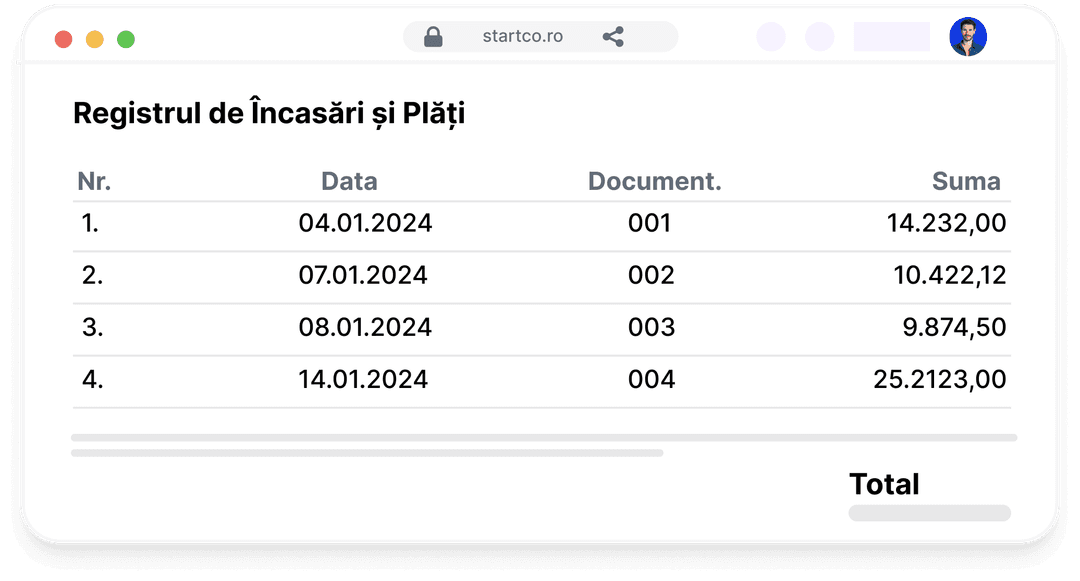Sort by the Data column header
This screenshot has height=581, width=1080.
pos(349,181)
